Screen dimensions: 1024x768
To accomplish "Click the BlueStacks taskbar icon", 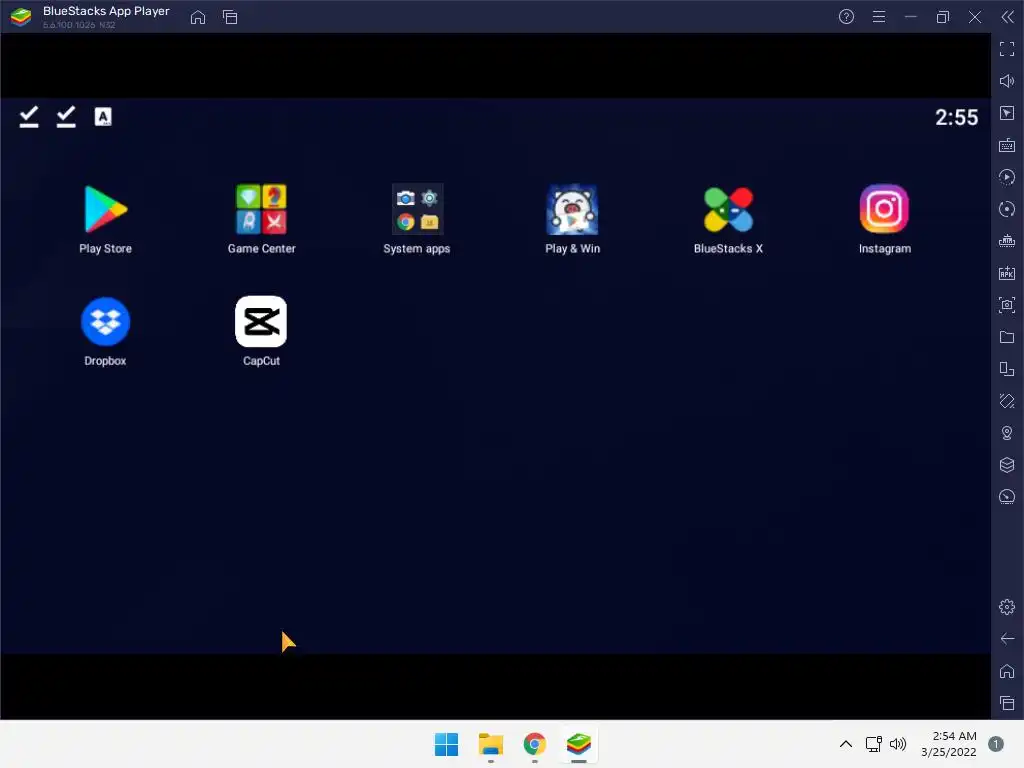I will [579, 744].
